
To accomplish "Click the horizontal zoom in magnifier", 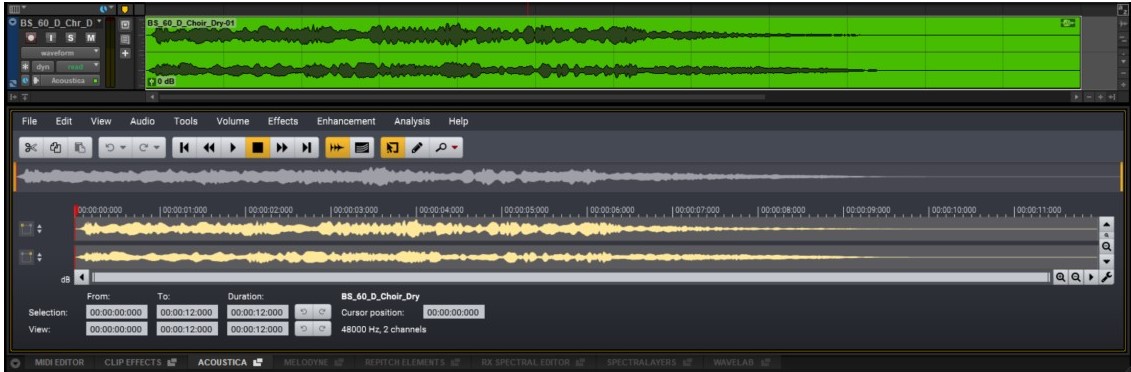I will point(1061,278).
